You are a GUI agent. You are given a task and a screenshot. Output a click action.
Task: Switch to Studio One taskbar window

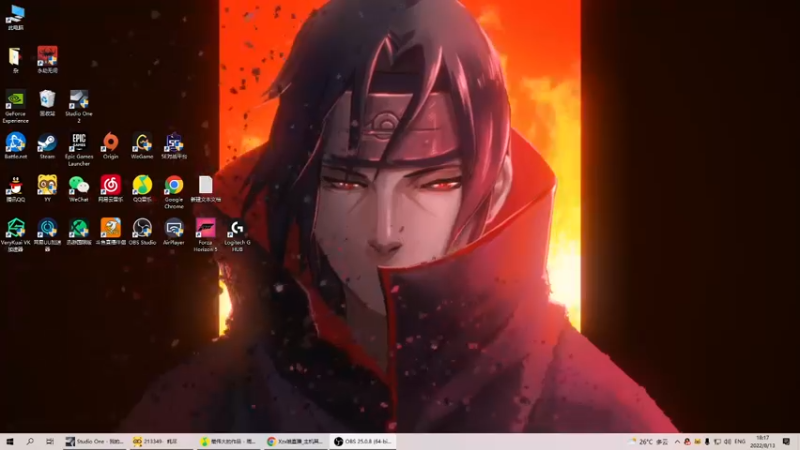[x=95, y=441]
